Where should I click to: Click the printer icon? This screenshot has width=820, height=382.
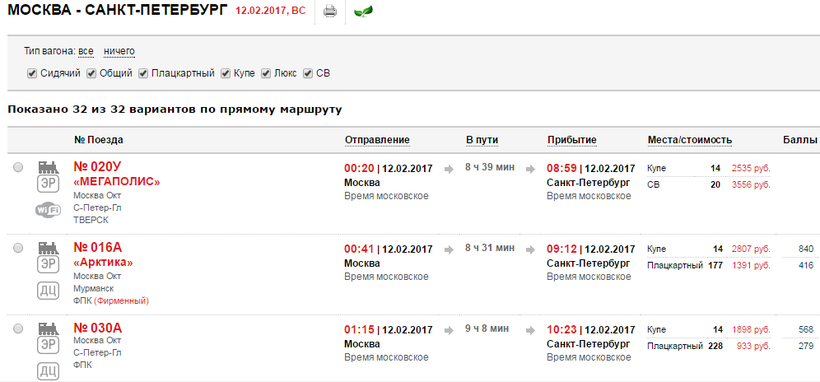(x=330, y=11)
